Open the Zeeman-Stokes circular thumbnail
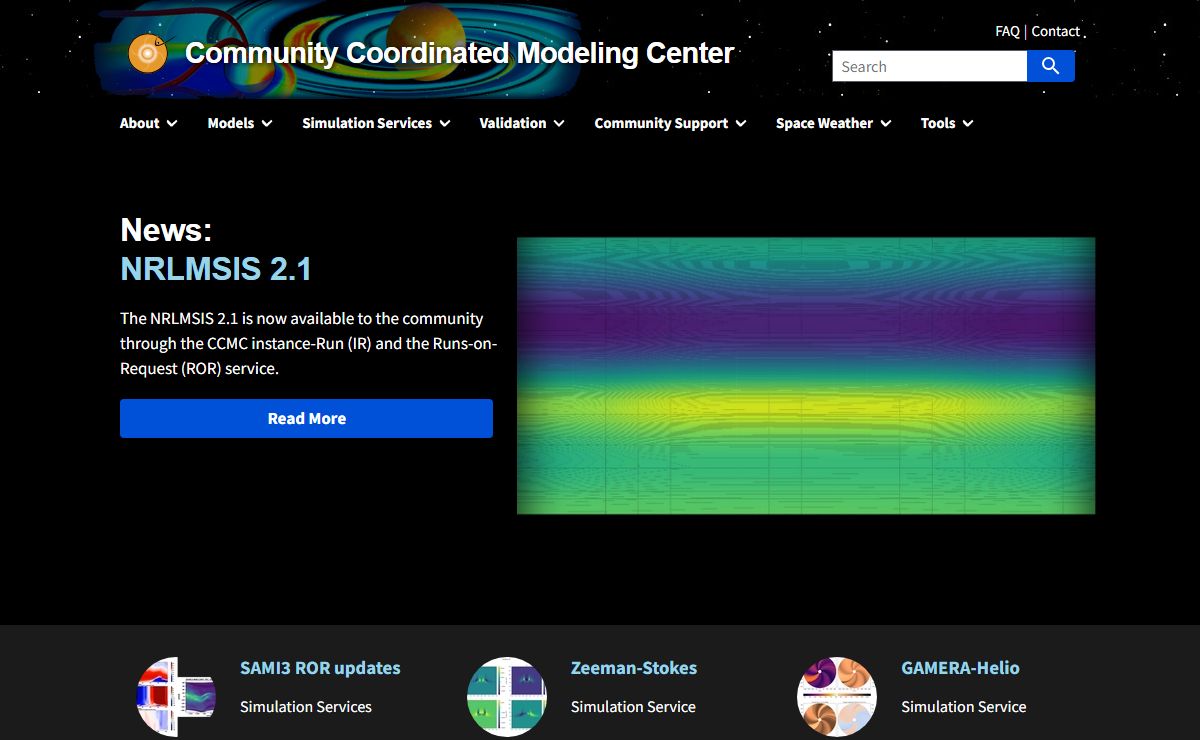1200x740 pixels. (507, 697)
